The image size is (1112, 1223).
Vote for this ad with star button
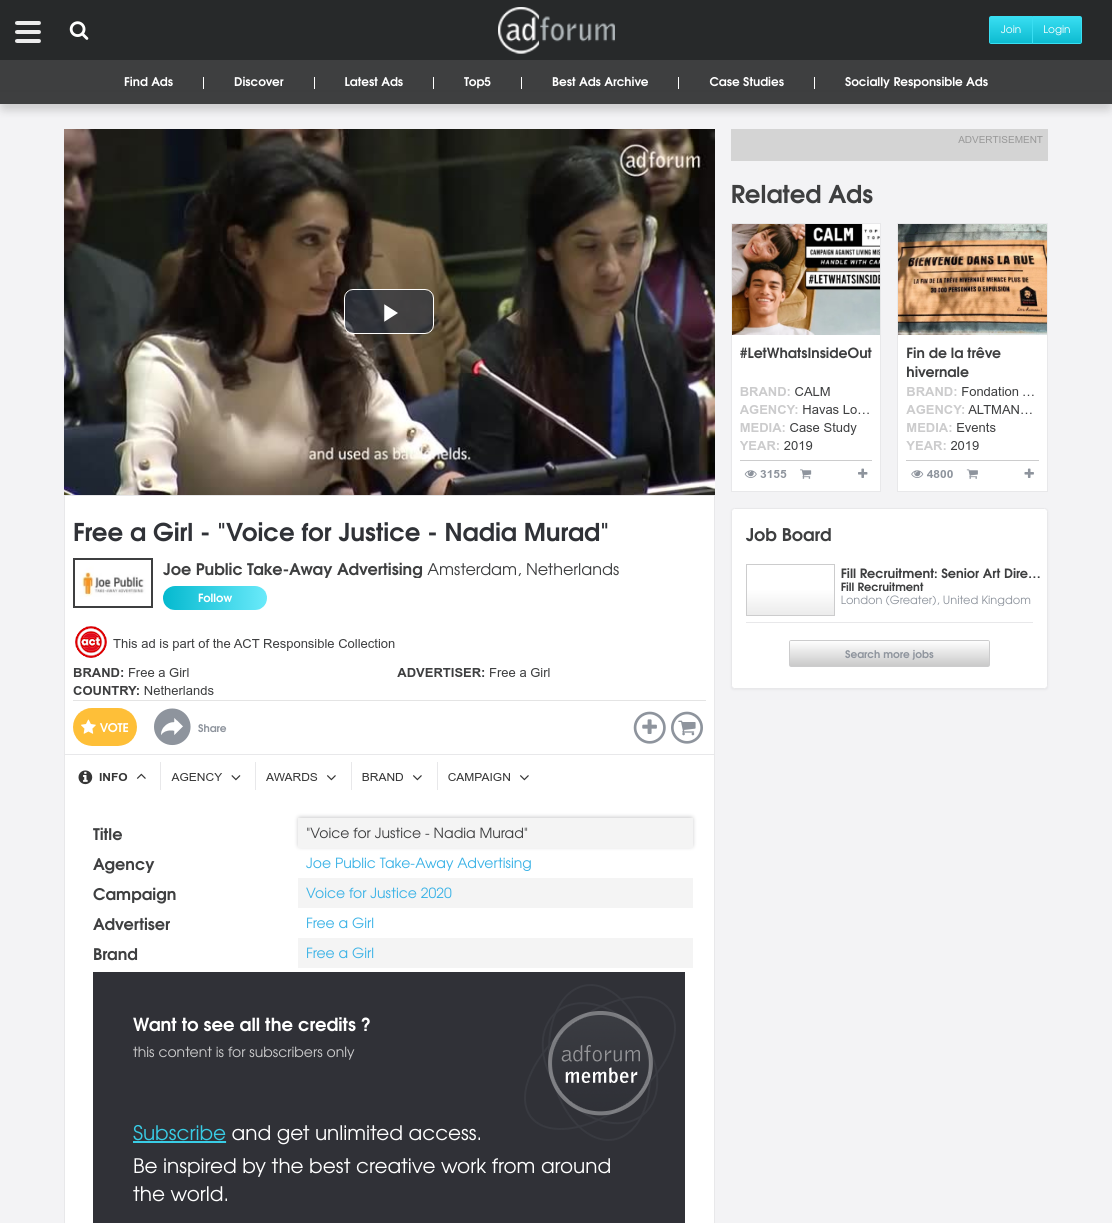105,727
